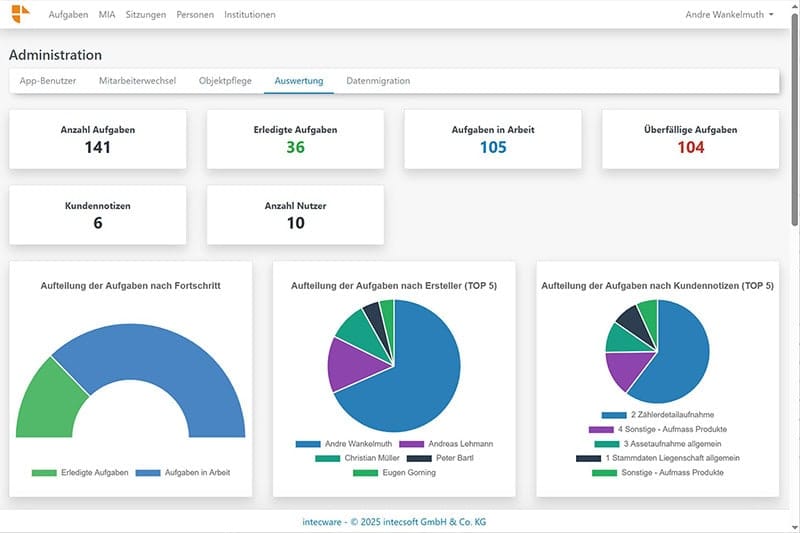Open the Institutionen navigation link

(250, 15)
